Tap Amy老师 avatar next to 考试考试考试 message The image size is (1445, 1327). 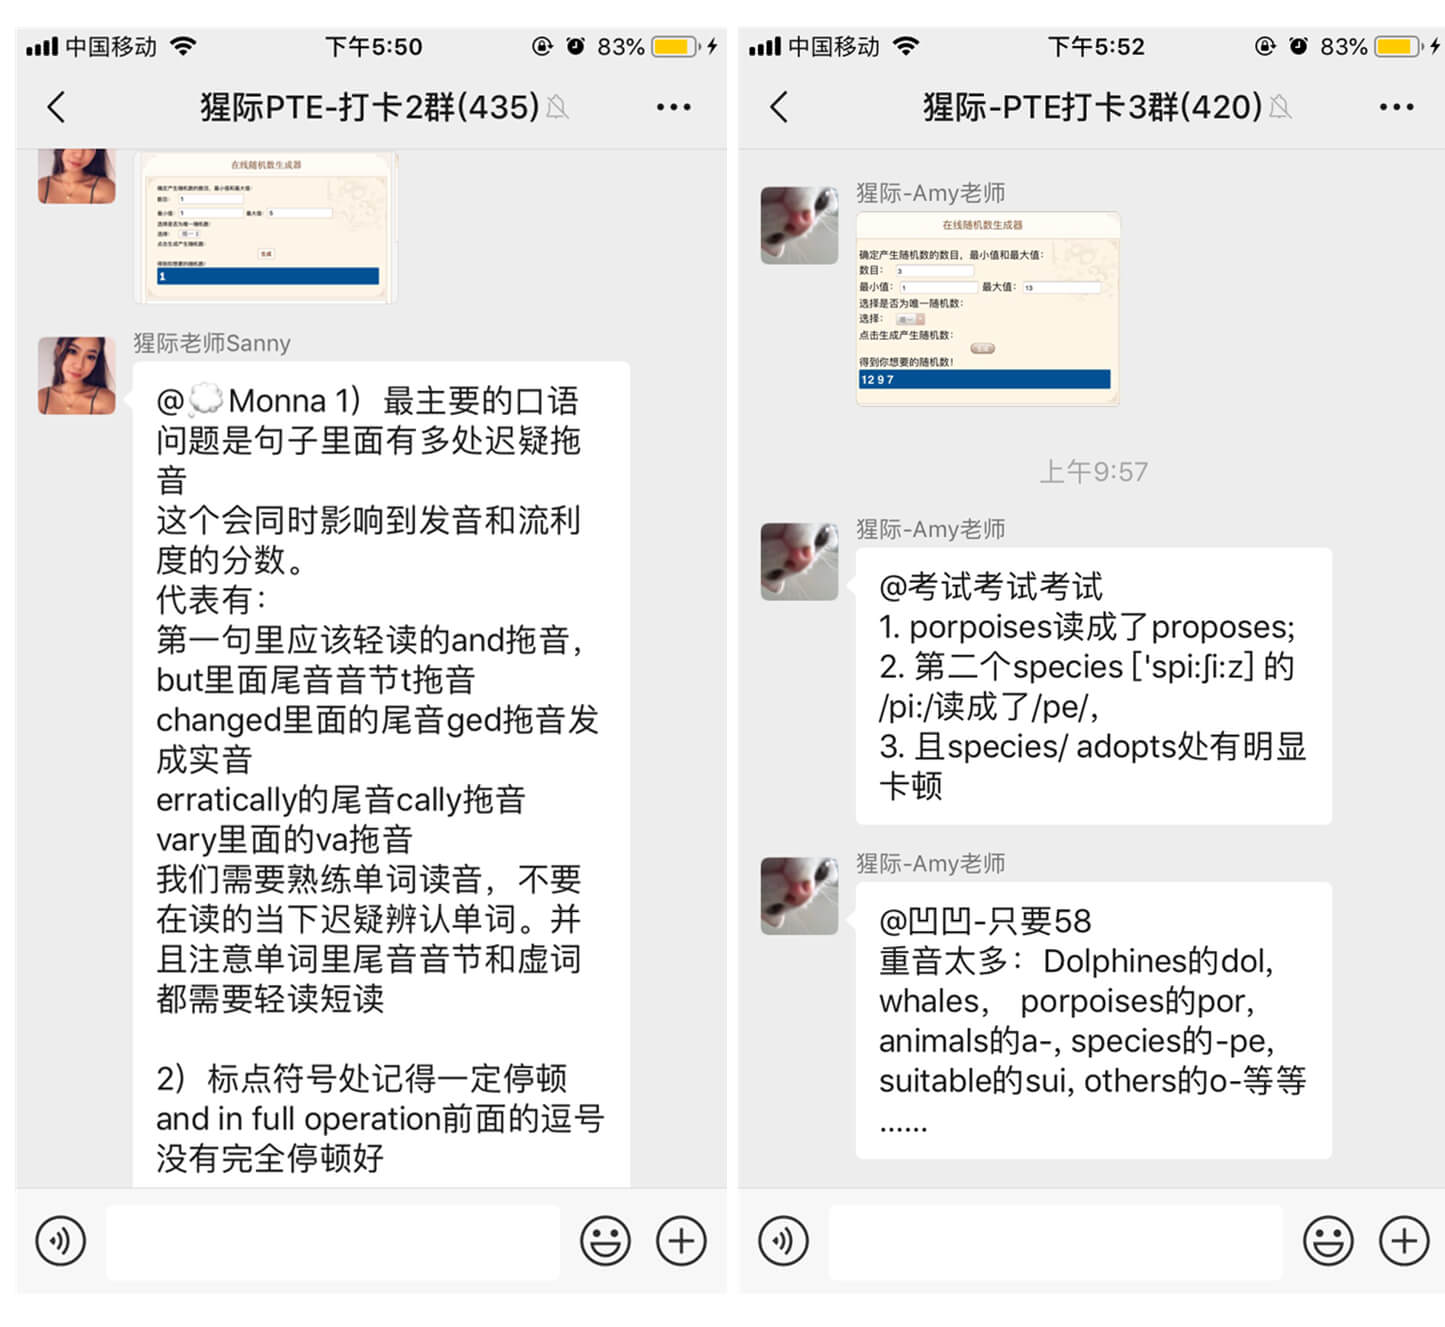click(799, 561)
